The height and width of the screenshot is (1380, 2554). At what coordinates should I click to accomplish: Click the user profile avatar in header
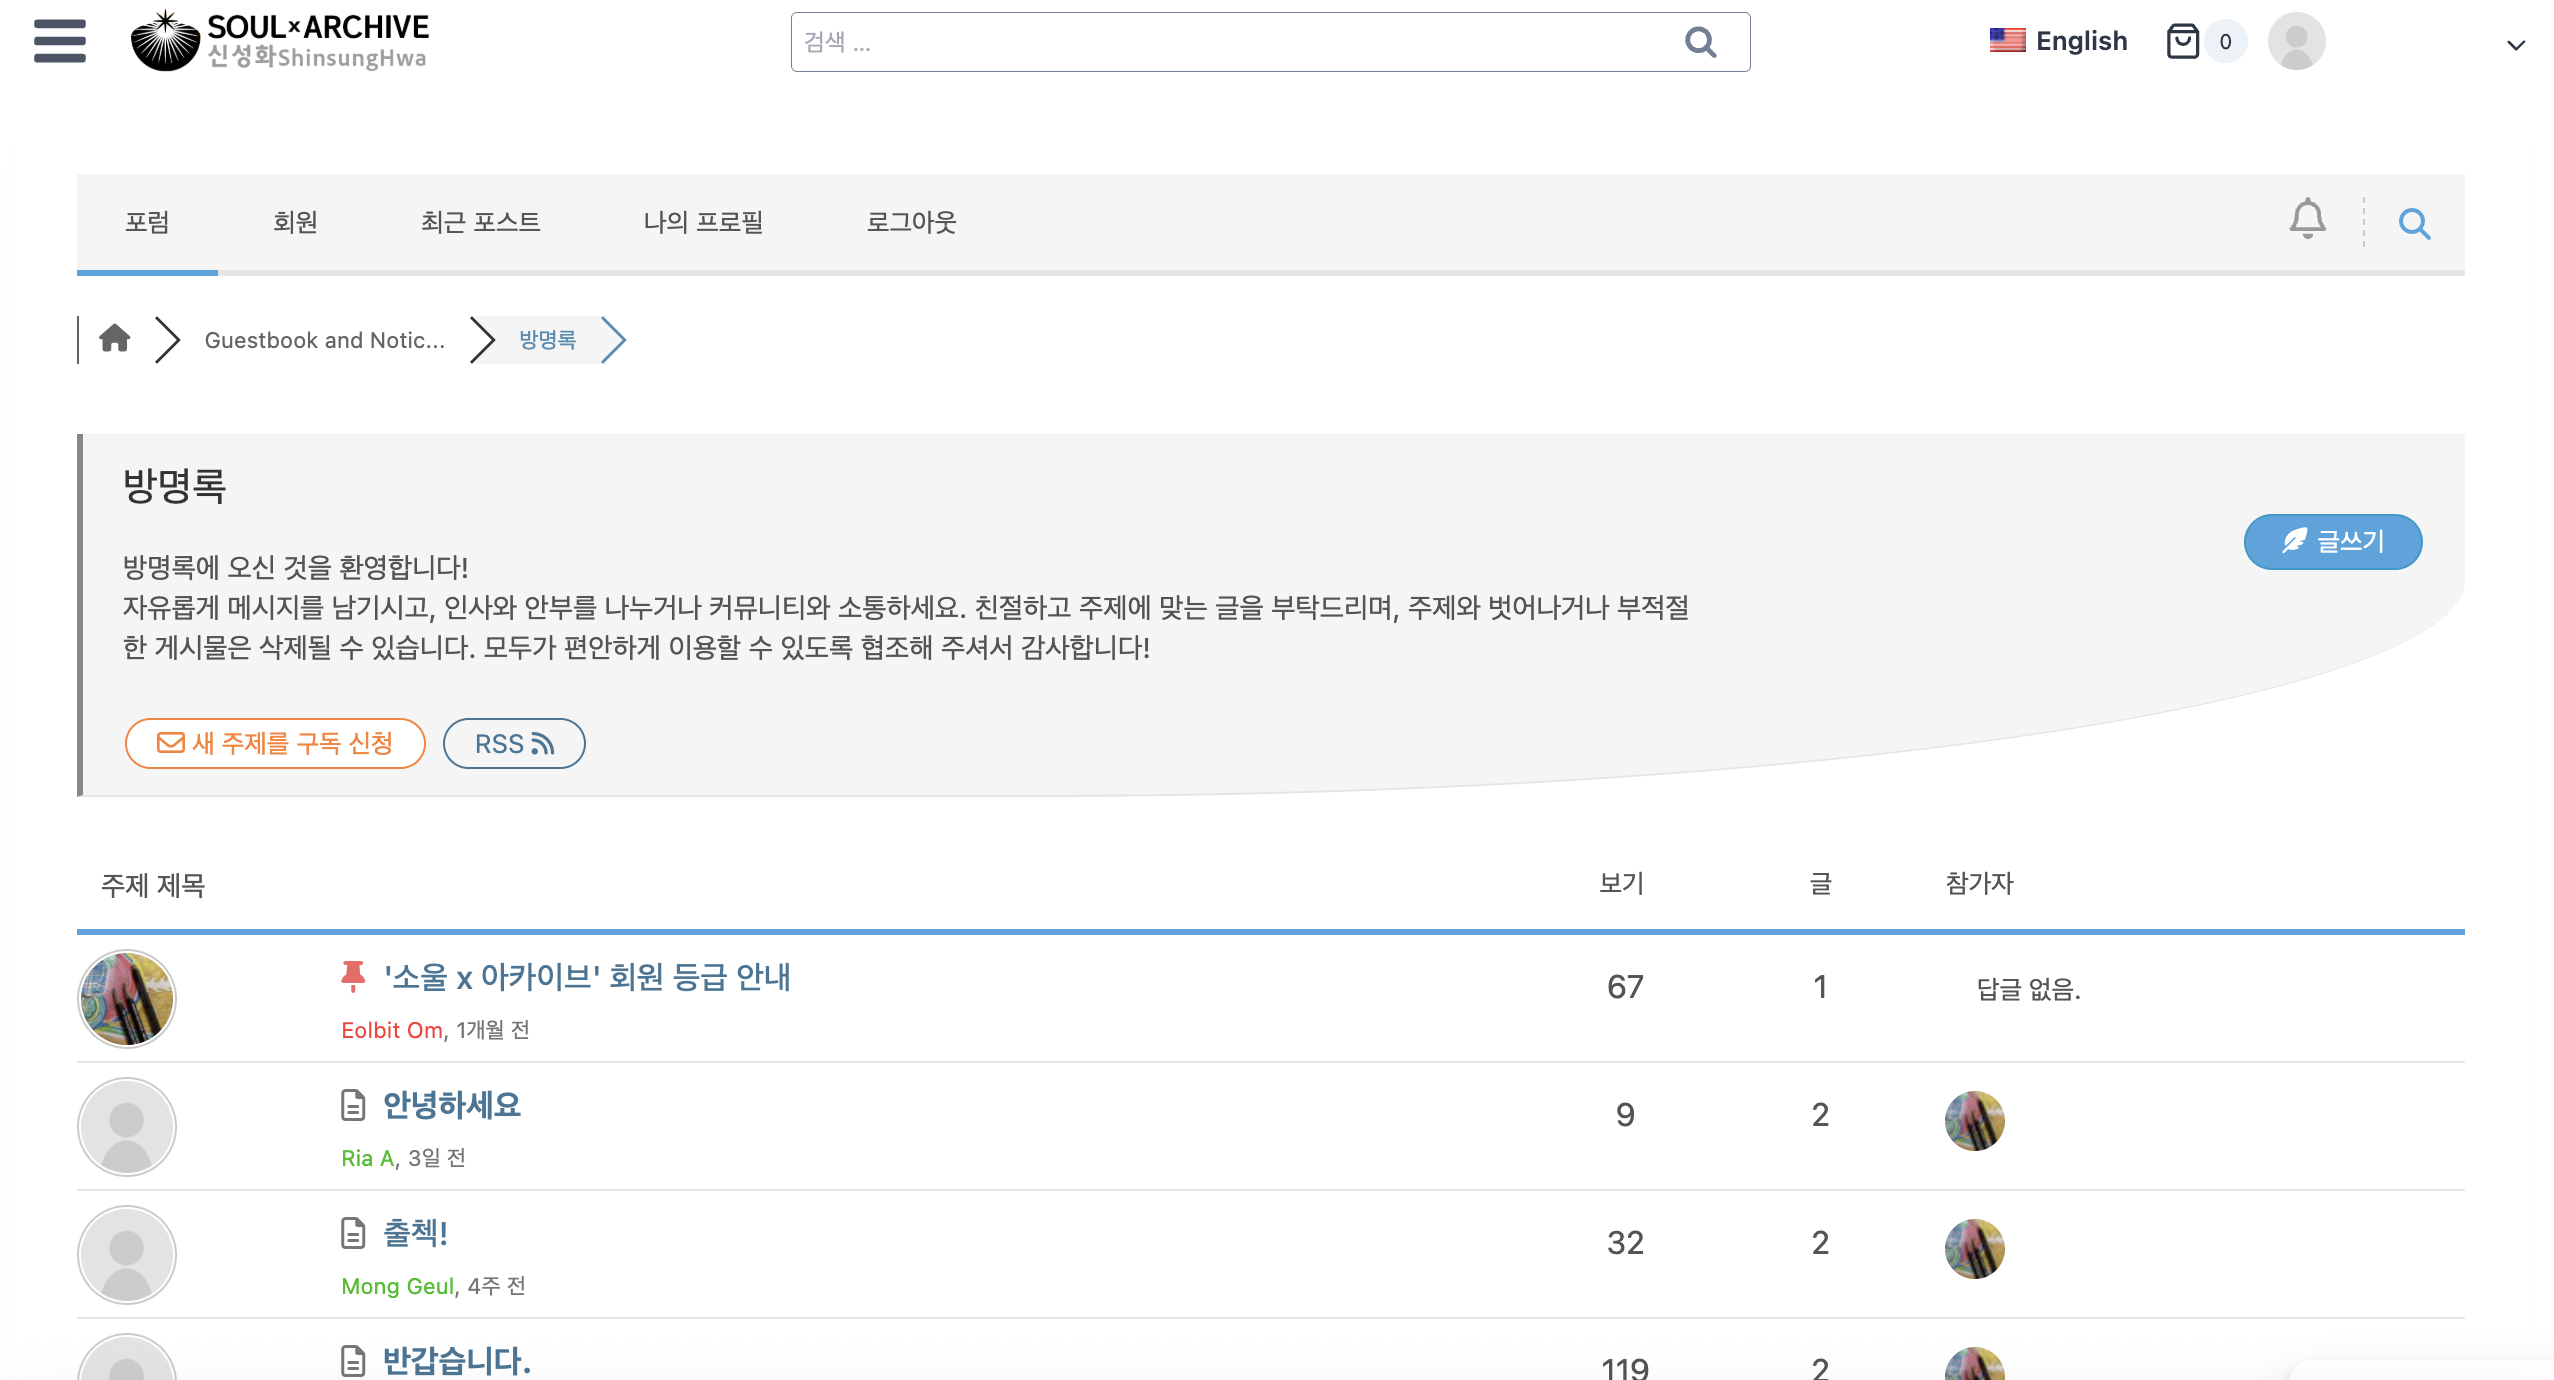2296,41
